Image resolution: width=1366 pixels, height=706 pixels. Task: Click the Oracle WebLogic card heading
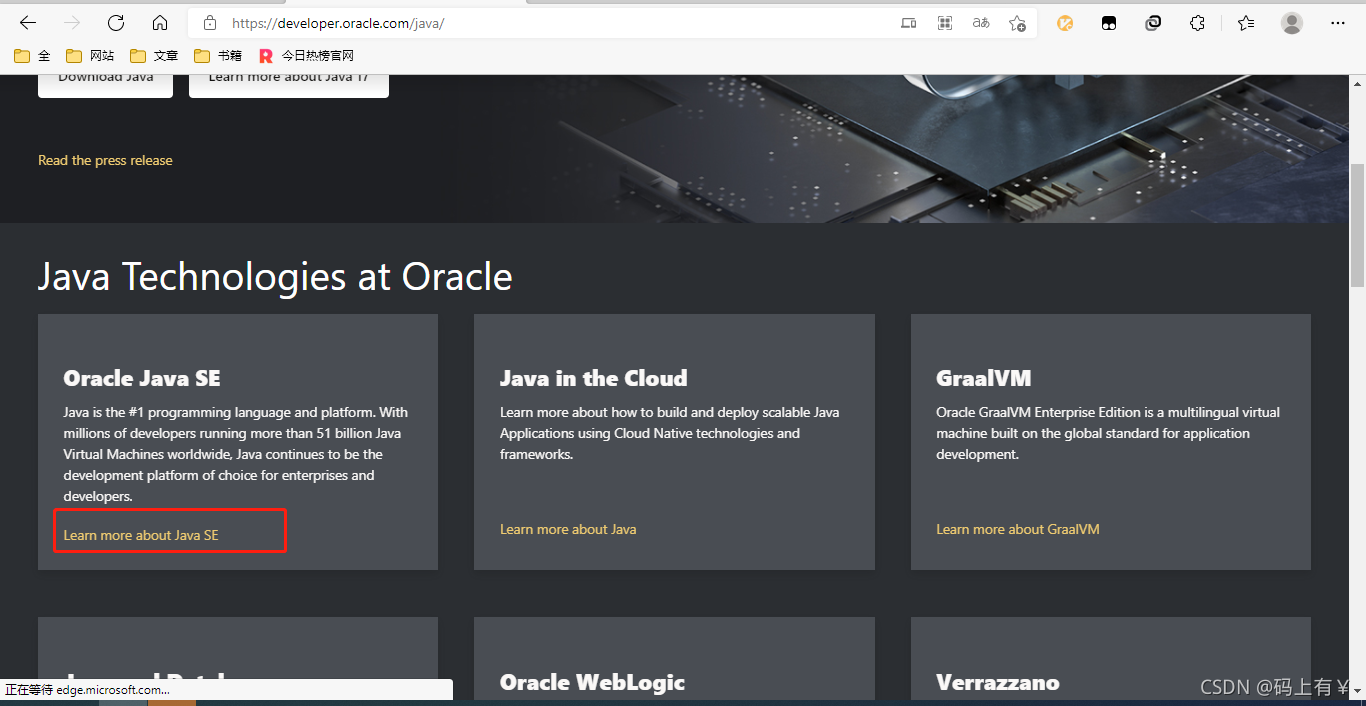coord(592,683)
